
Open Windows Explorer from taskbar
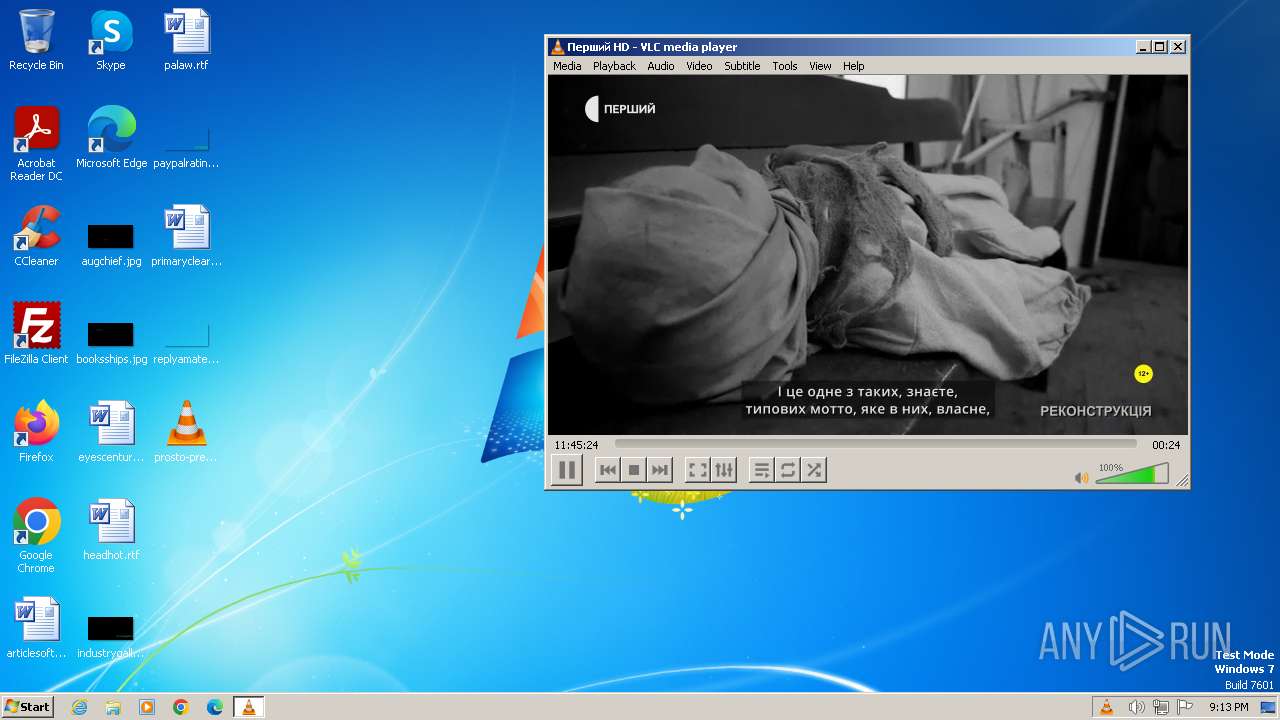pos(113,707)
